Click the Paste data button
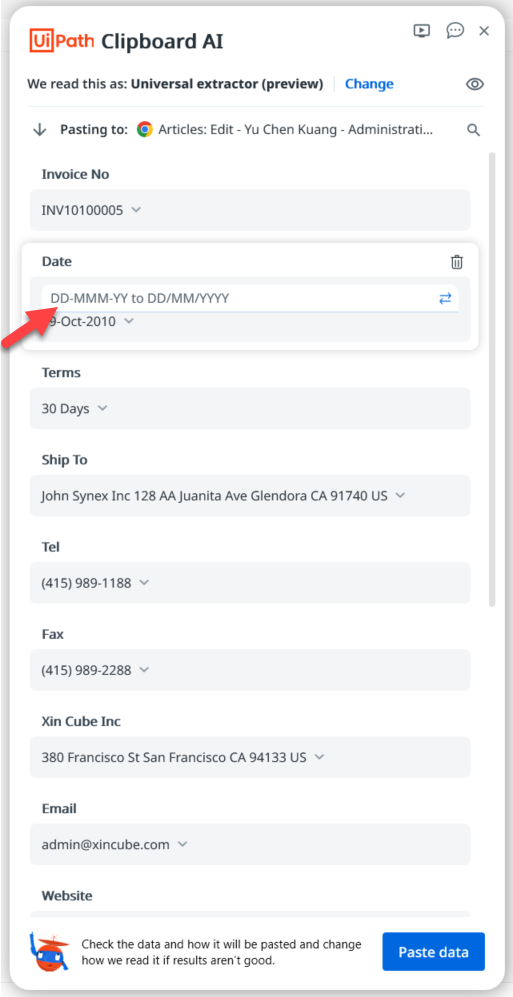The image size is (513, 997). [434, 952]
